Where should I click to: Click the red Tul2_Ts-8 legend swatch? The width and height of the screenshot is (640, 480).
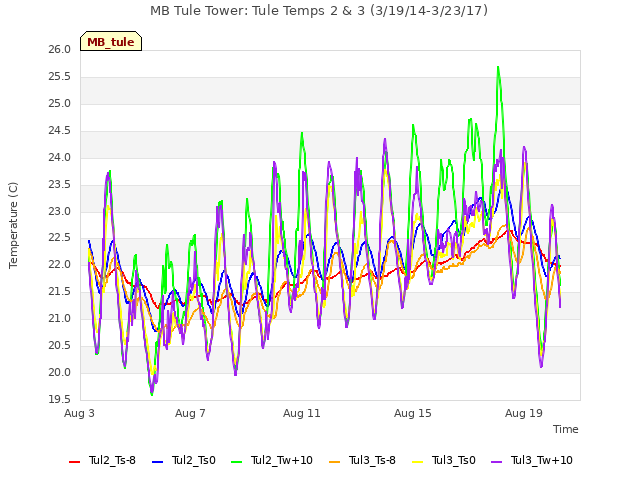(x=74, y=461)
